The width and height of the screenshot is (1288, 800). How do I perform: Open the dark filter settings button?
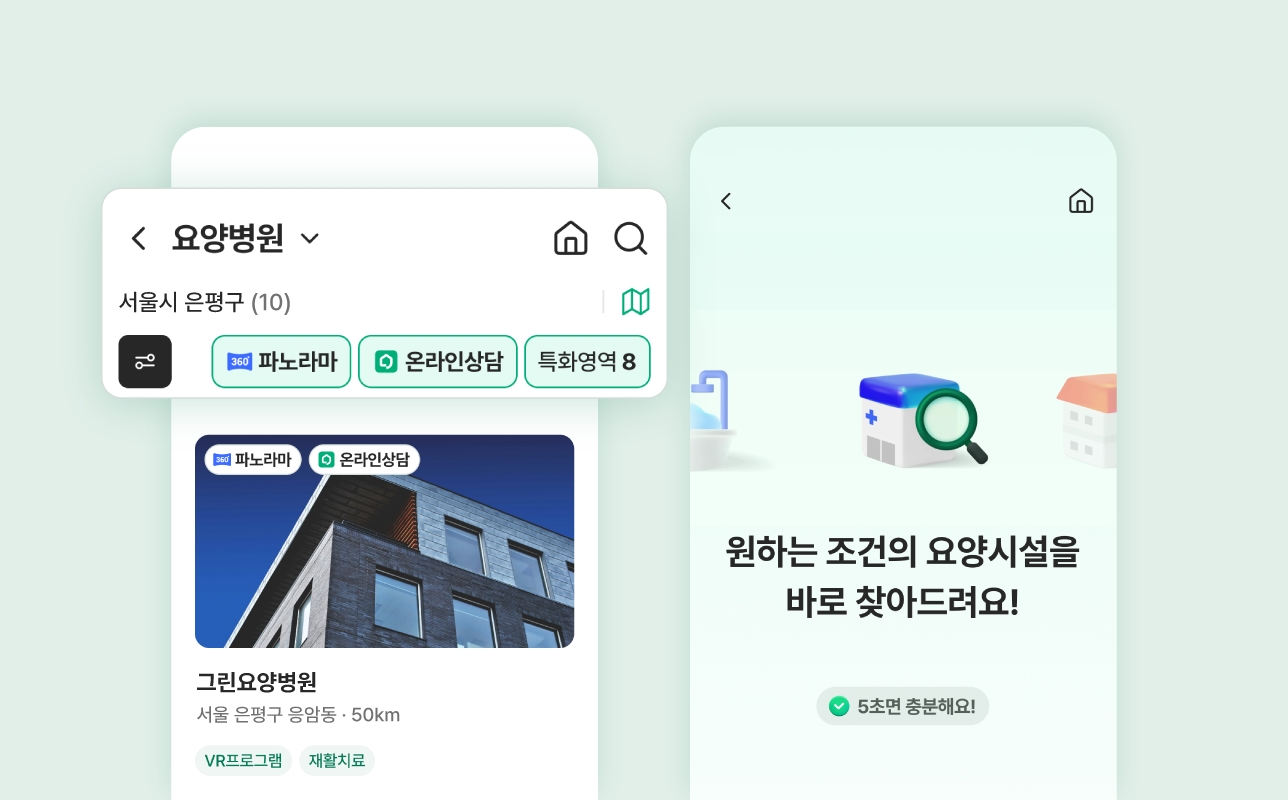click(x=145, y=361)
